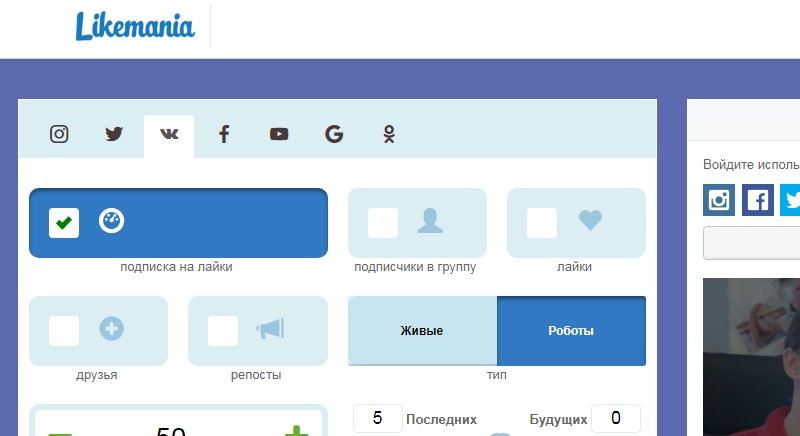Open the photo thumbnail on the right

pyautogui.click(x=752, y=357)
